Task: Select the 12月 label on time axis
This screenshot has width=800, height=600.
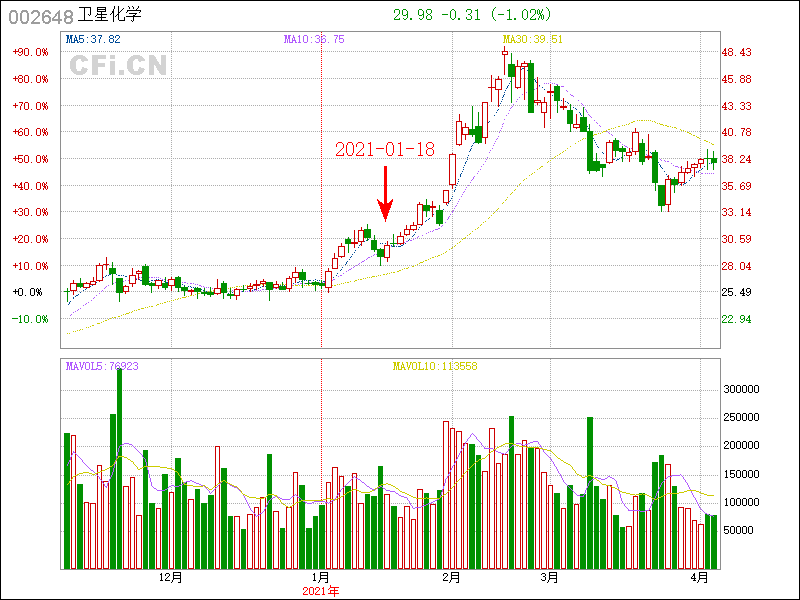Action: 171,577
